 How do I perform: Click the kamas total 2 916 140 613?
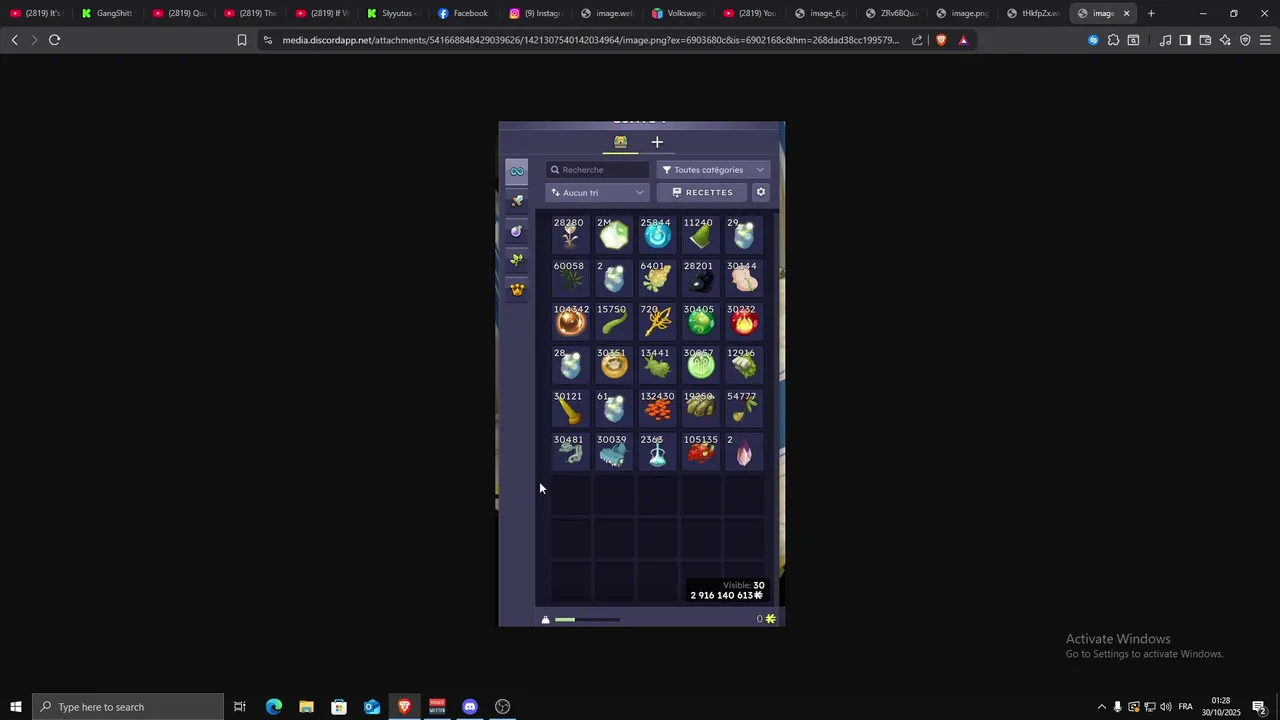tap(726, 595)
